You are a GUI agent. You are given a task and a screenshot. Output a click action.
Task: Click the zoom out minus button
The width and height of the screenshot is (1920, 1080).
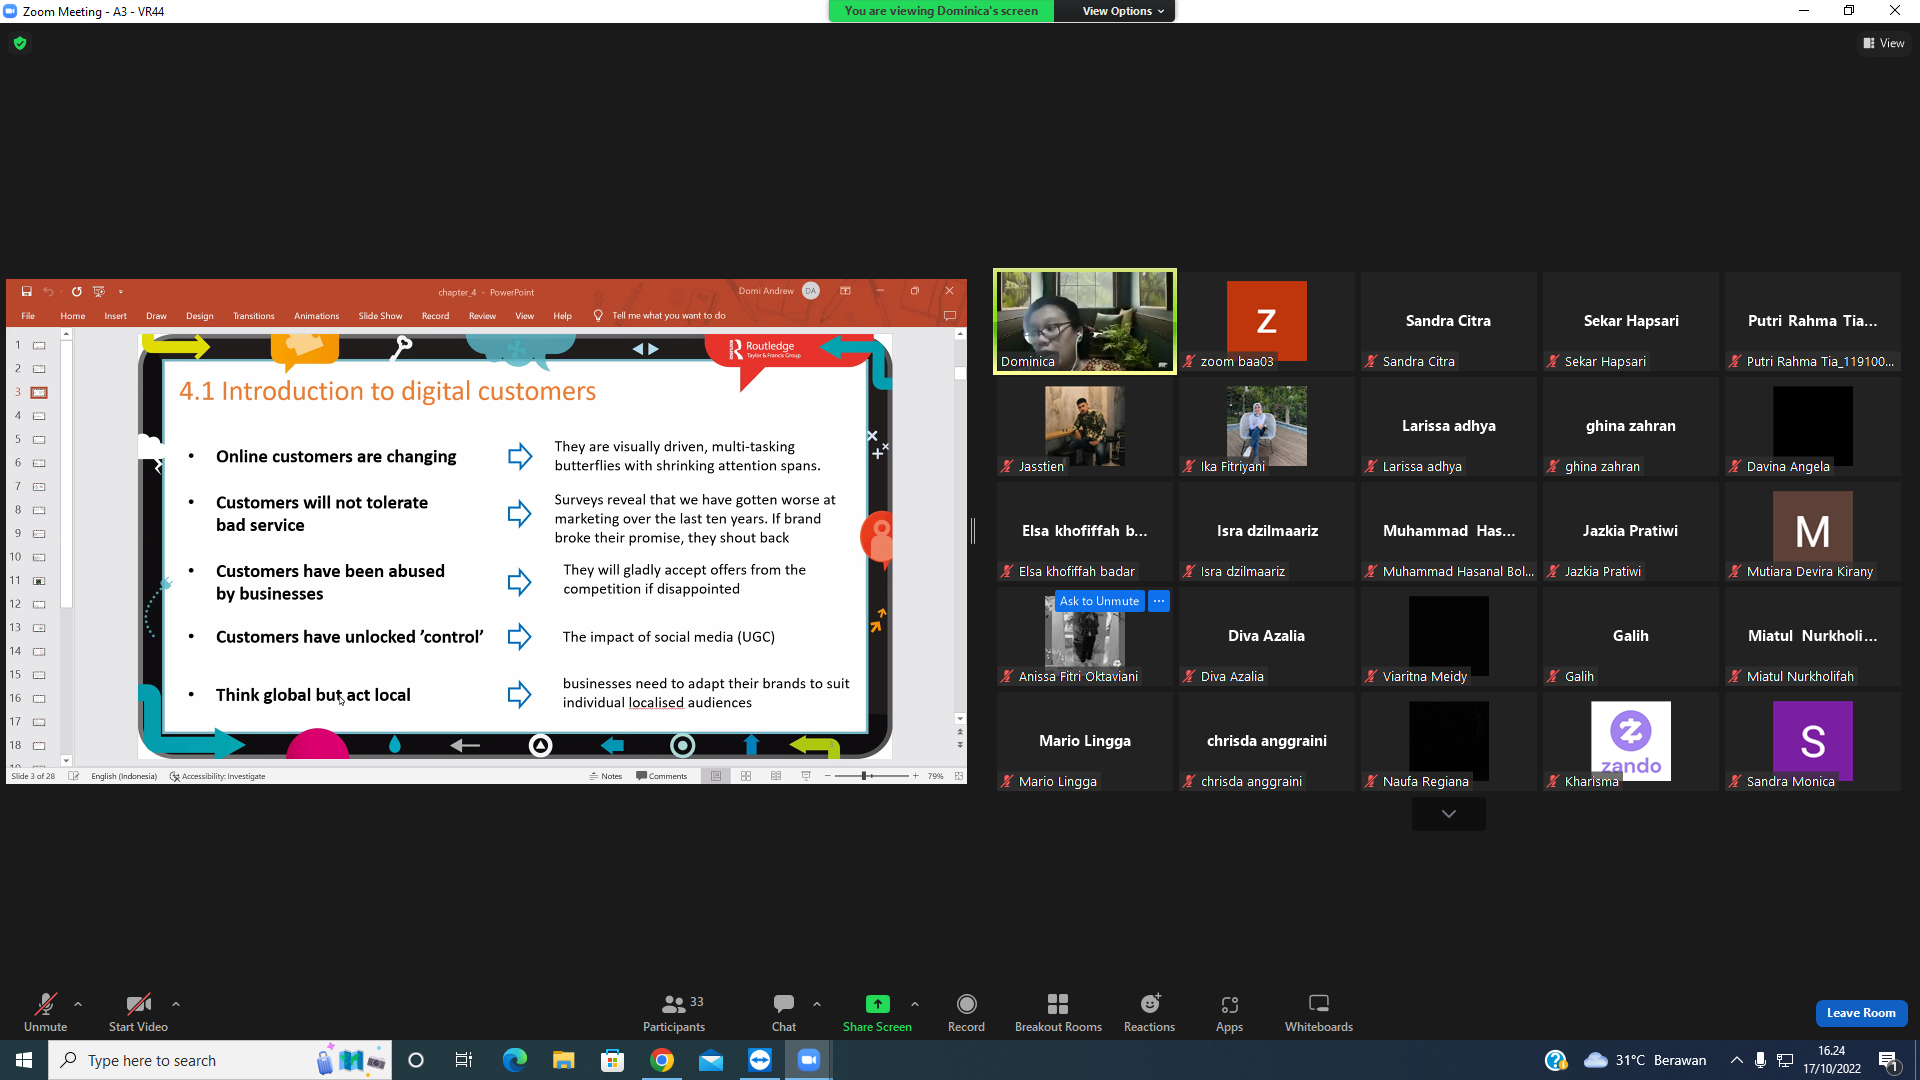(827, 776)
